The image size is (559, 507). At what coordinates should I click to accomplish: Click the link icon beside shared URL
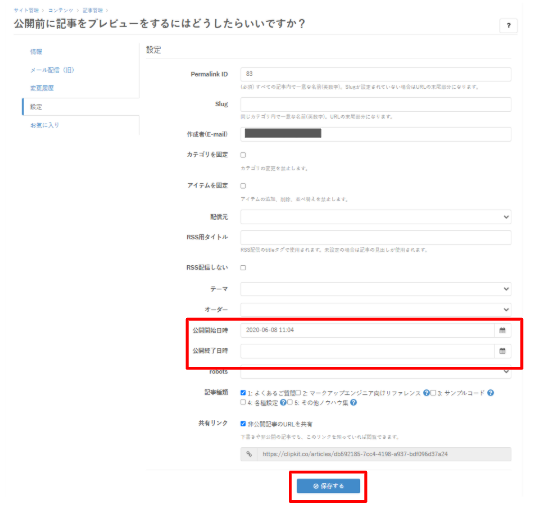(x=249, y=454)
